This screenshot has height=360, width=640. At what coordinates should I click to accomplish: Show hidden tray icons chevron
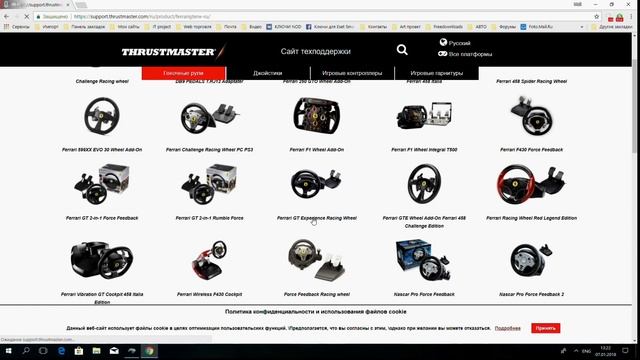point(576,351)
